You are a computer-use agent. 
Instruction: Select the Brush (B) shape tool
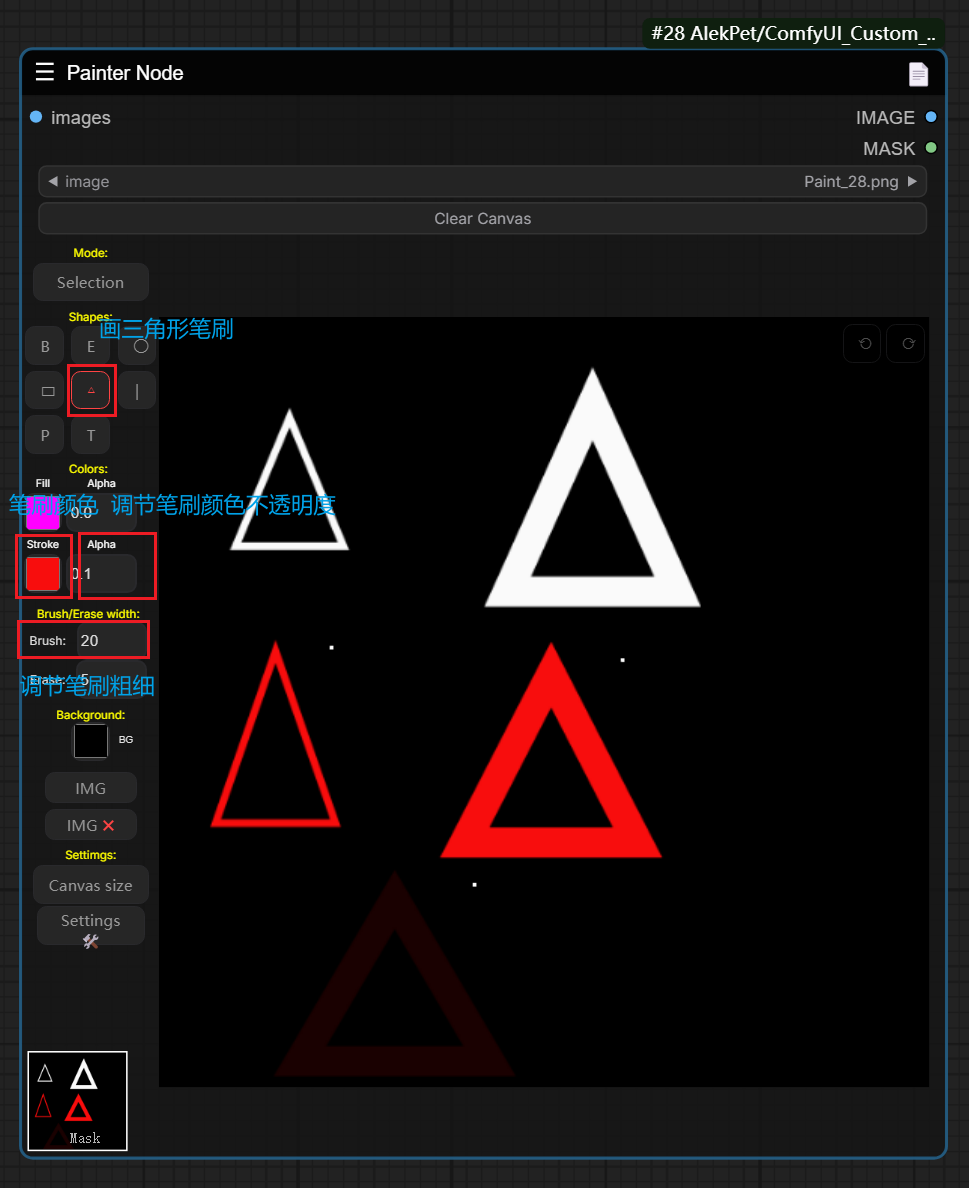45,347
